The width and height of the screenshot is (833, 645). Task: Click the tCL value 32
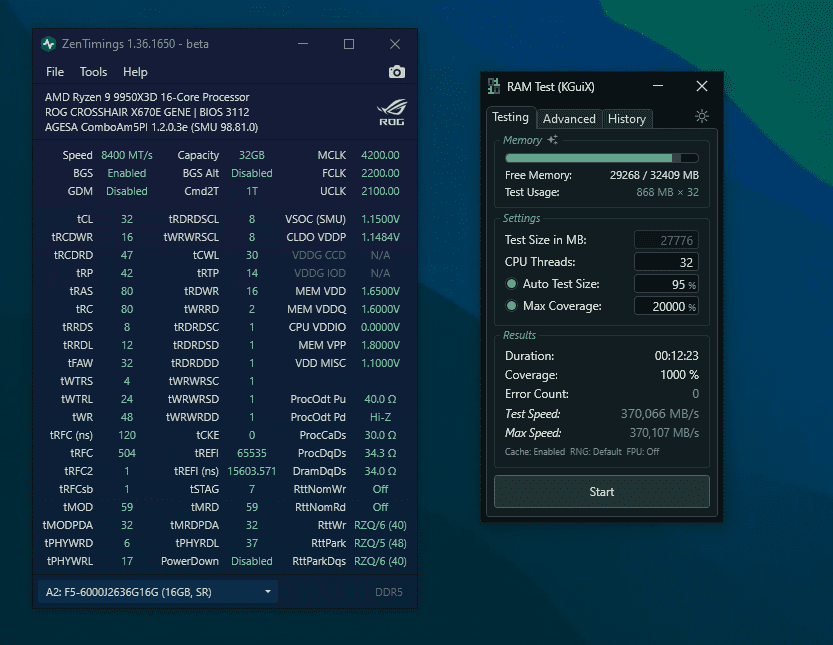127,219
